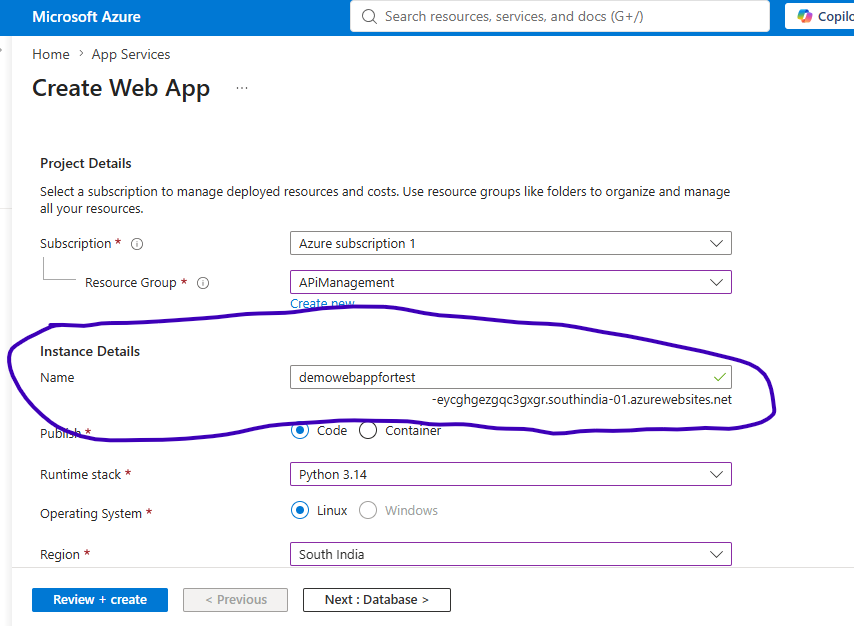854x626 pixels.
Task: Click the Resource Group info icon
Action: [203, 283]
